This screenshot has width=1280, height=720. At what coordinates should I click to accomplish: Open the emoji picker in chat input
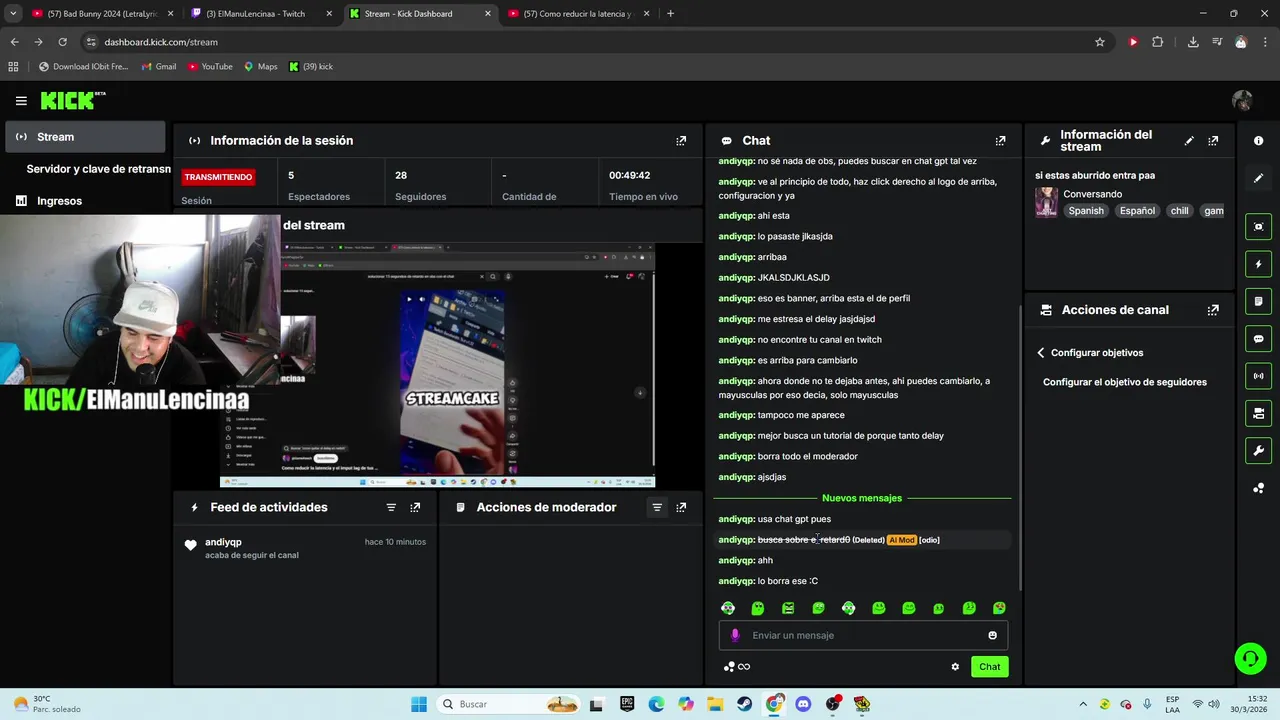[992, 635]
